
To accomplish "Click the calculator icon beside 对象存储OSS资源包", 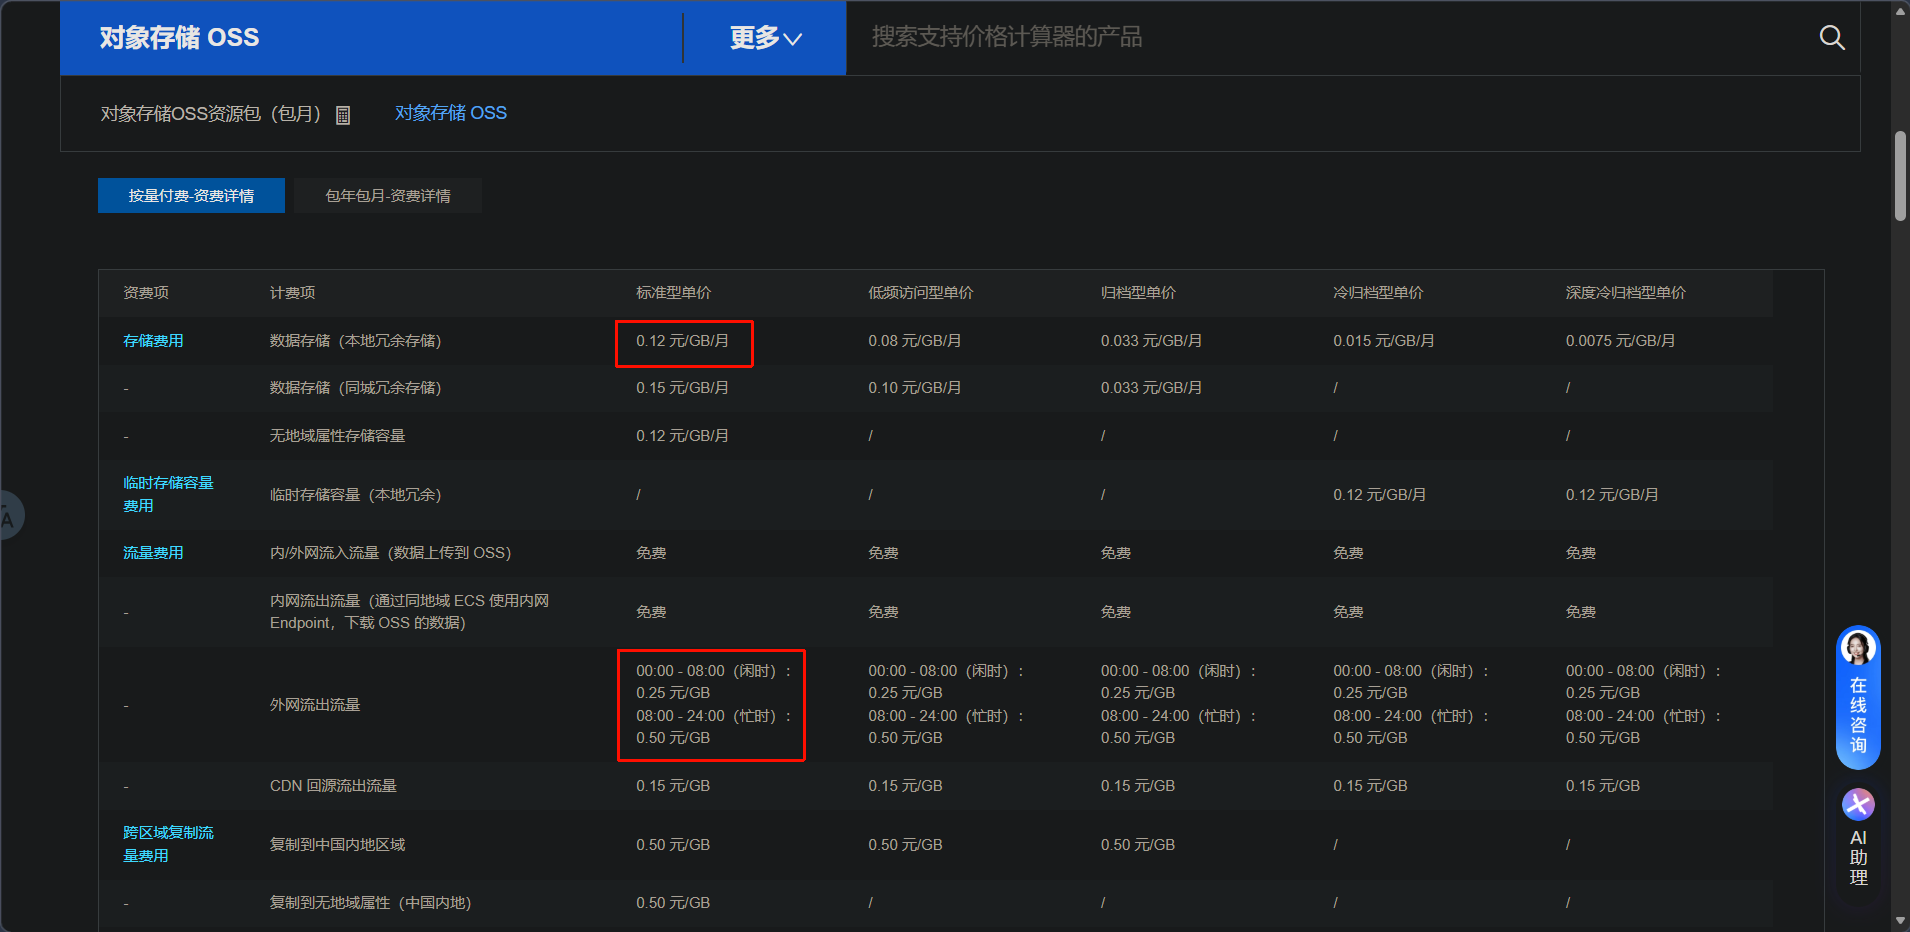I will point(343,115).
